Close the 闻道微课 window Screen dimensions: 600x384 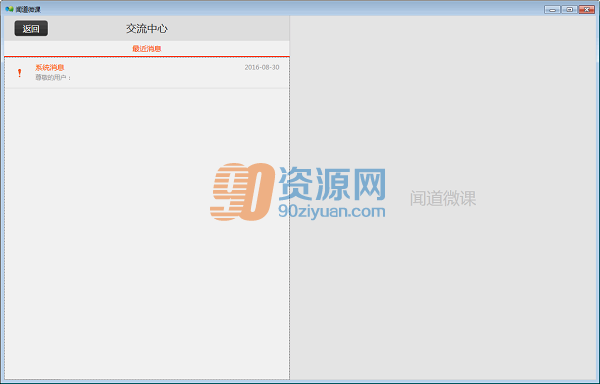[586, 9]
